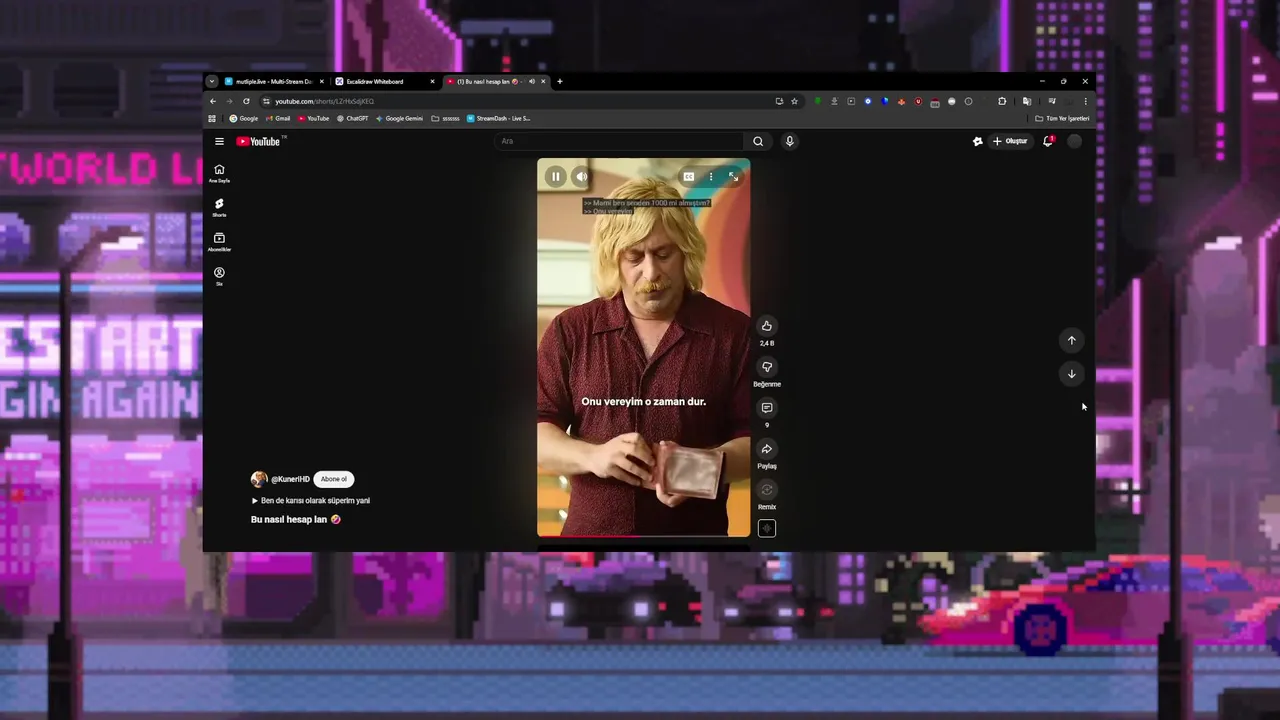Expand the Short to full screen

pos(733,177)
